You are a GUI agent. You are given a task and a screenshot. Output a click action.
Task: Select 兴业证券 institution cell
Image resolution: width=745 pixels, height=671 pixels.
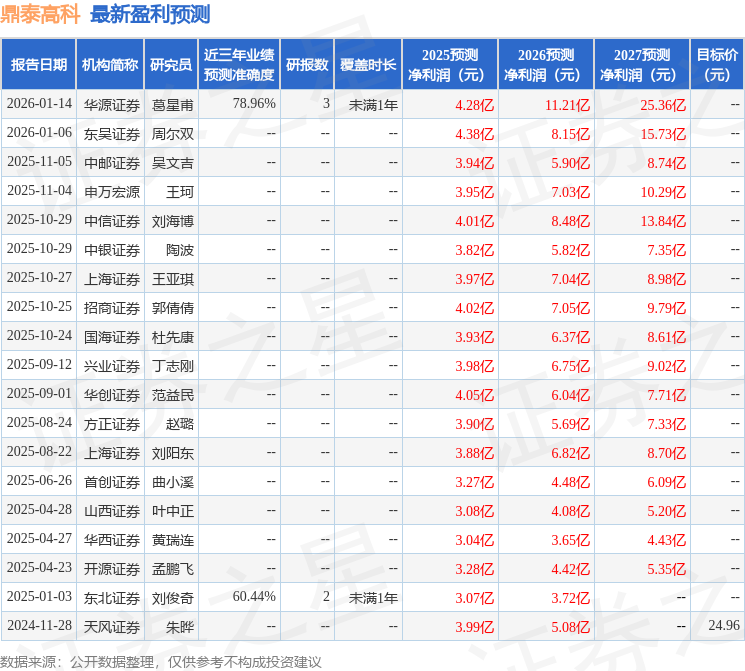pyautogui.click(x=112, y=366)
